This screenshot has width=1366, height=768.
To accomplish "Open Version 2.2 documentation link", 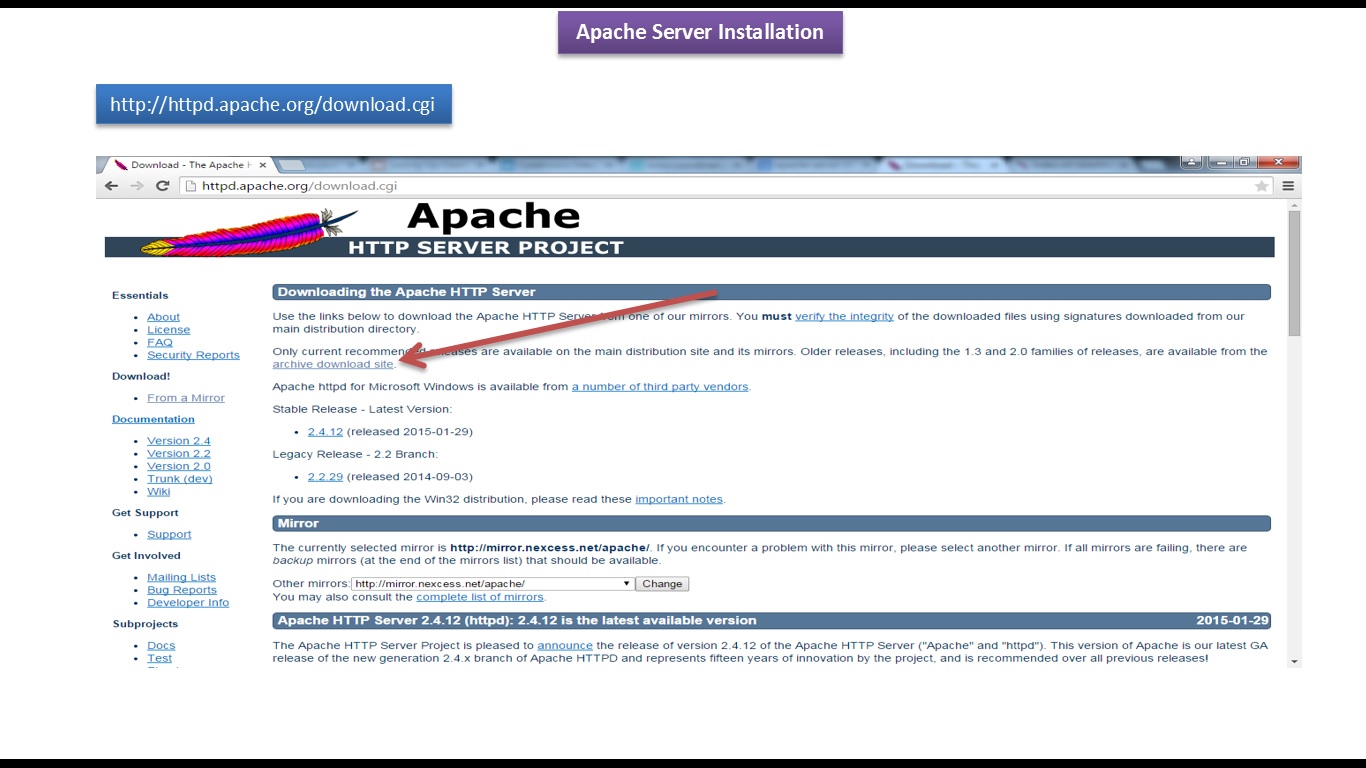I will click(178, 454).
